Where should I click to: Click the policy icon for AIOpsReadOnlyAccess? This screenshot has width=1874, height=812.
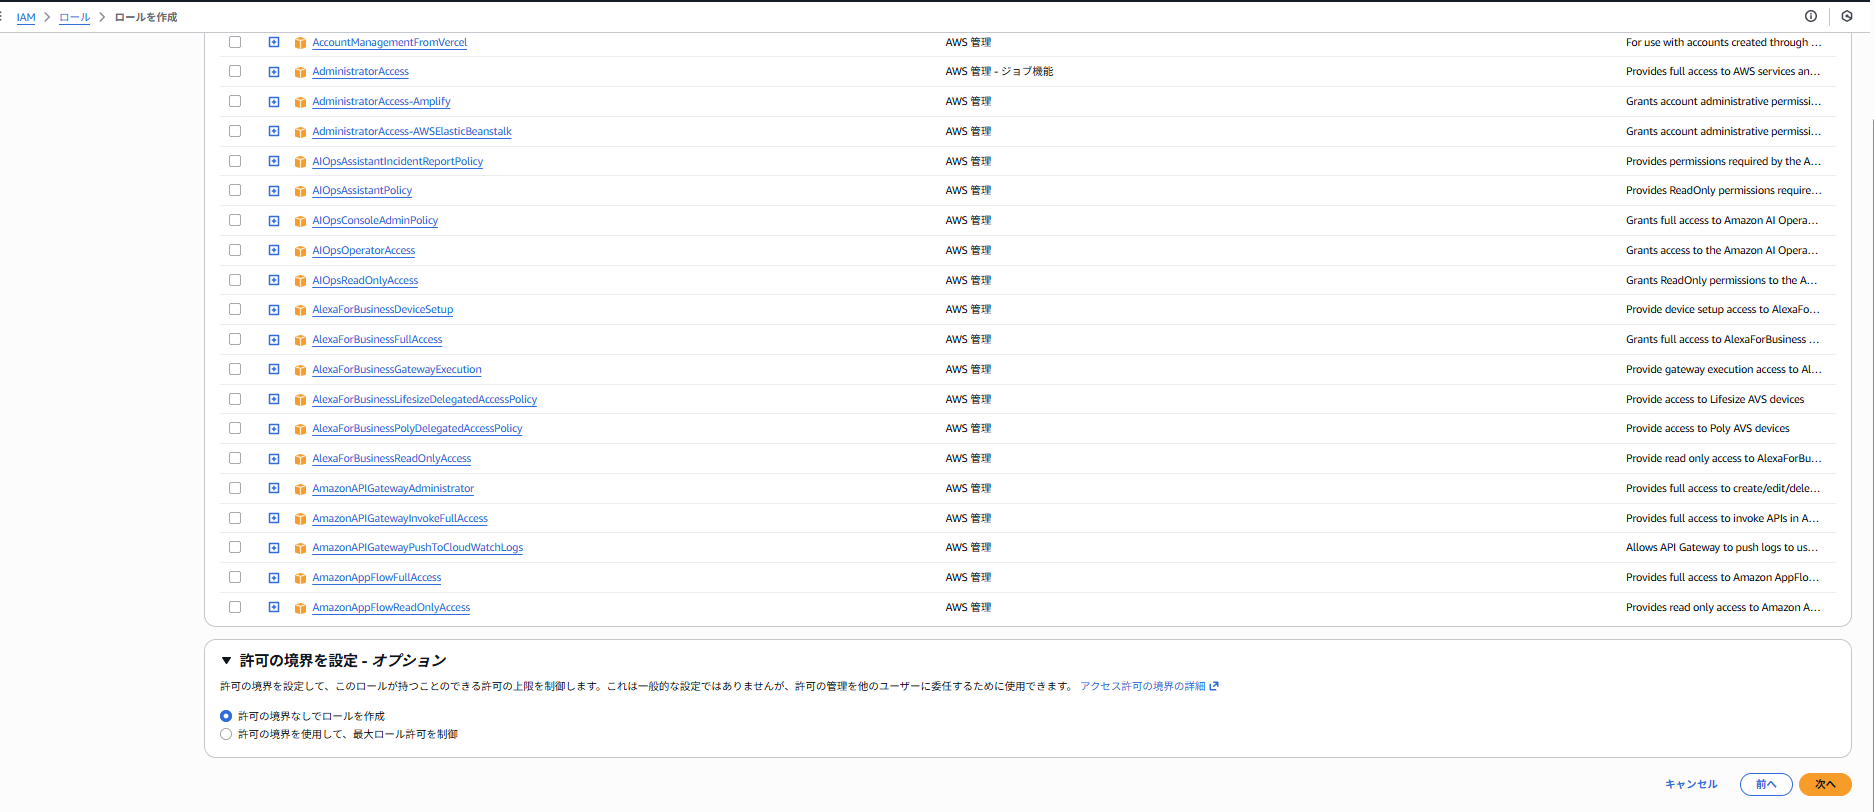300,281
